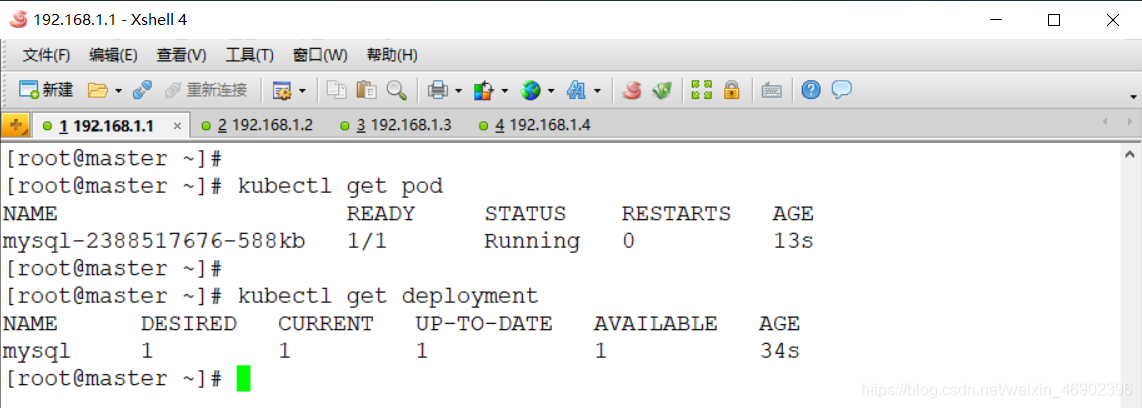Click the AVAILABLE column header
Viewport: 1142px width, 408px height.
655,323
